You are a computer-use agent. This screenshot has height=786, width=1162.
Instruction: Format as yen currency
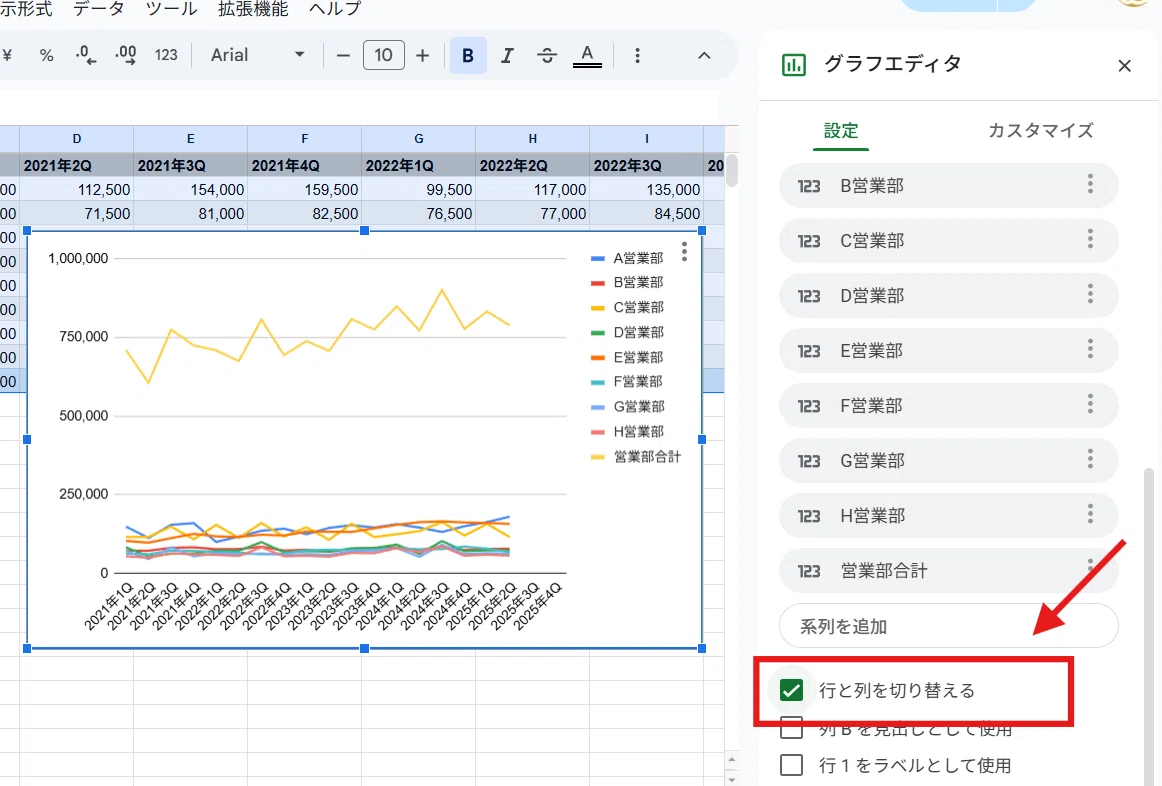7,56
